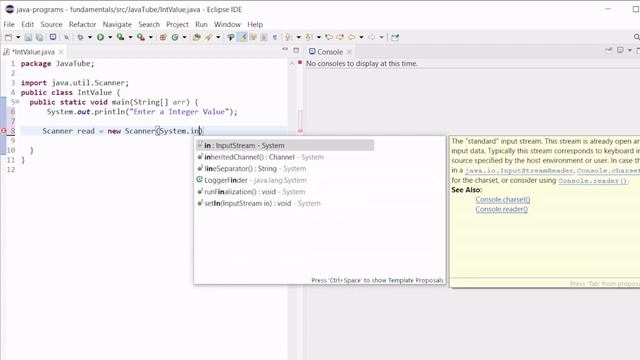Open the New dropdown arrow

pos(18,37)
